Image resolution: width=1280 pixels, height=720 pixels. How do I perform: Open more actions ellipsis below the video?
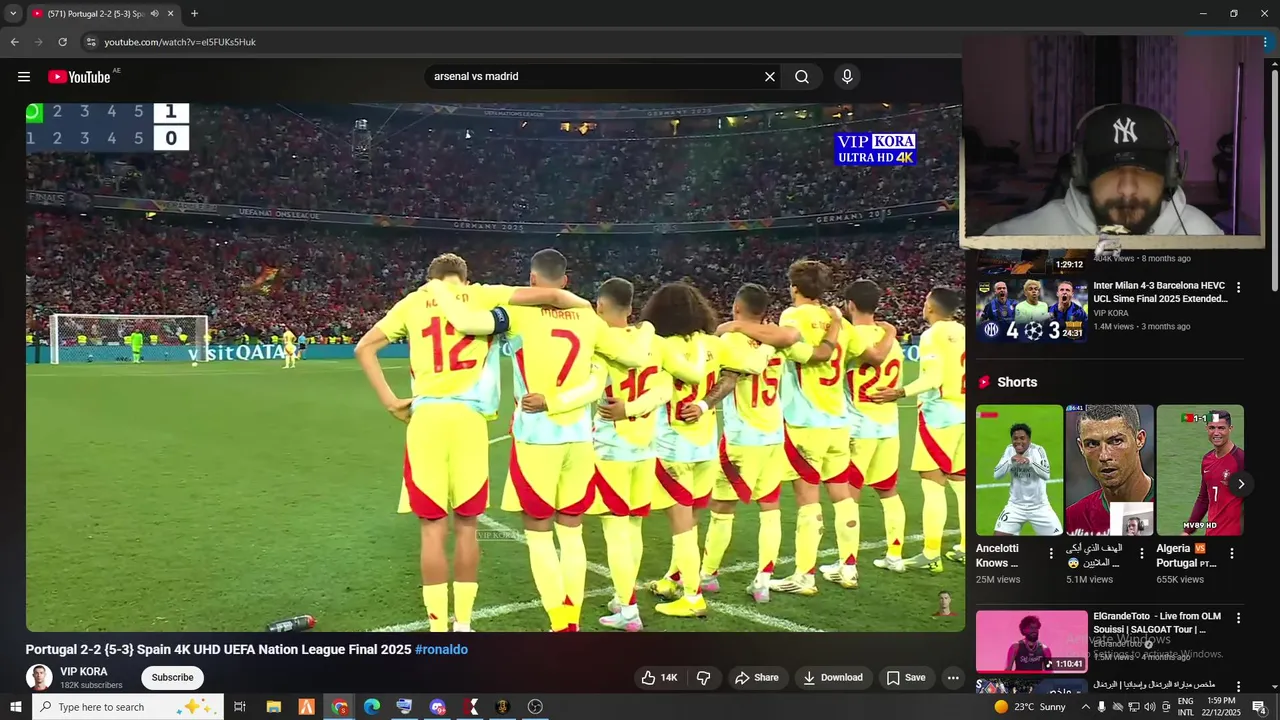click(x=953, y=678)
